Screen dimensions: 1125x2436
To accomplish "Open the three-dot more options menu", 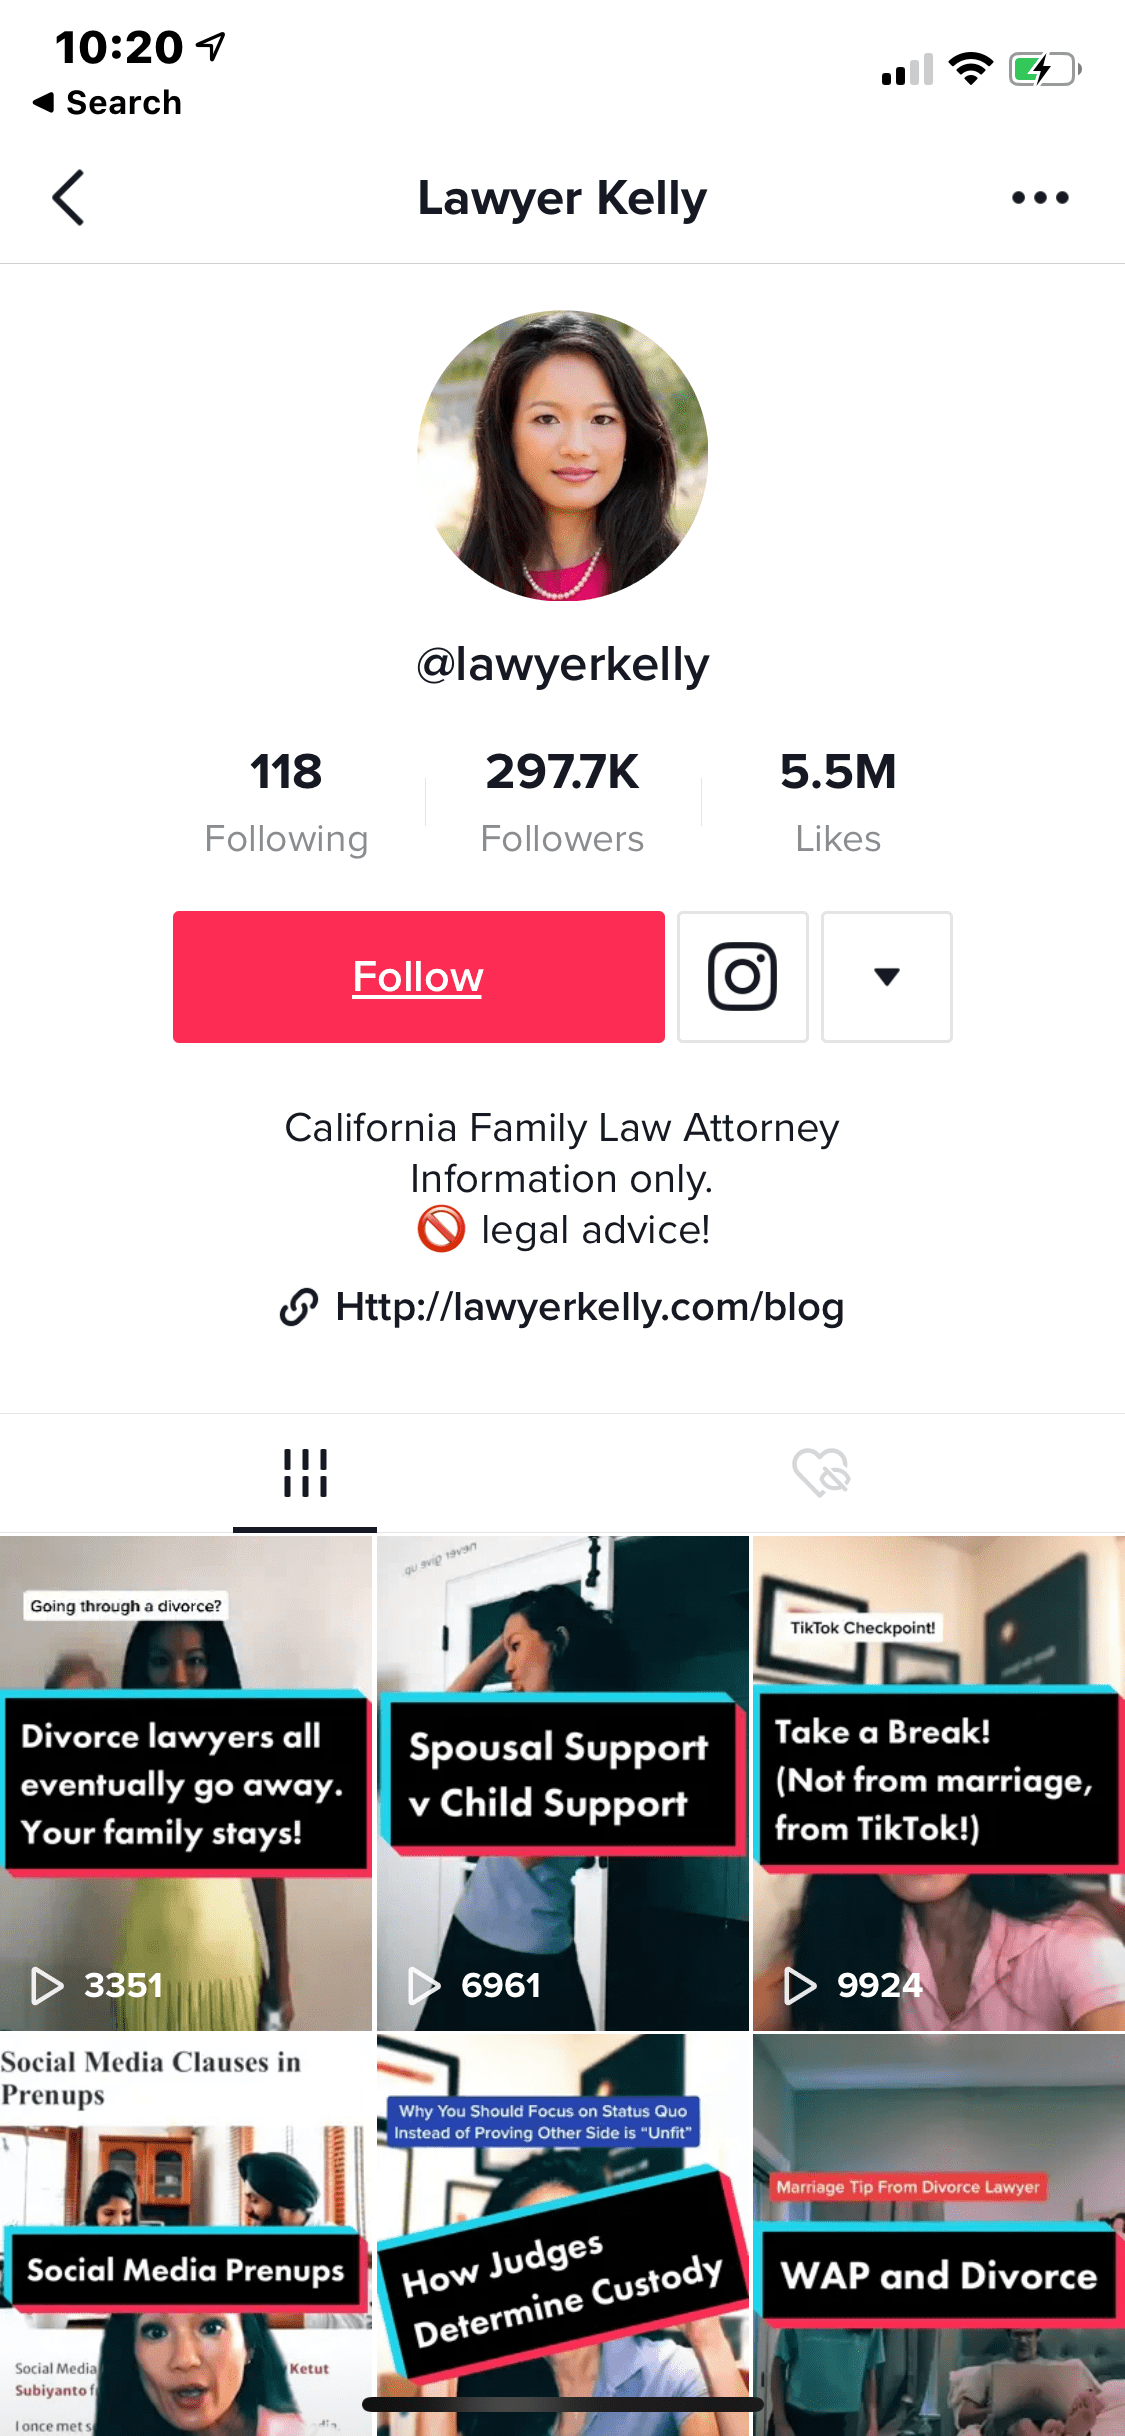I will [x=1040, y=198].
